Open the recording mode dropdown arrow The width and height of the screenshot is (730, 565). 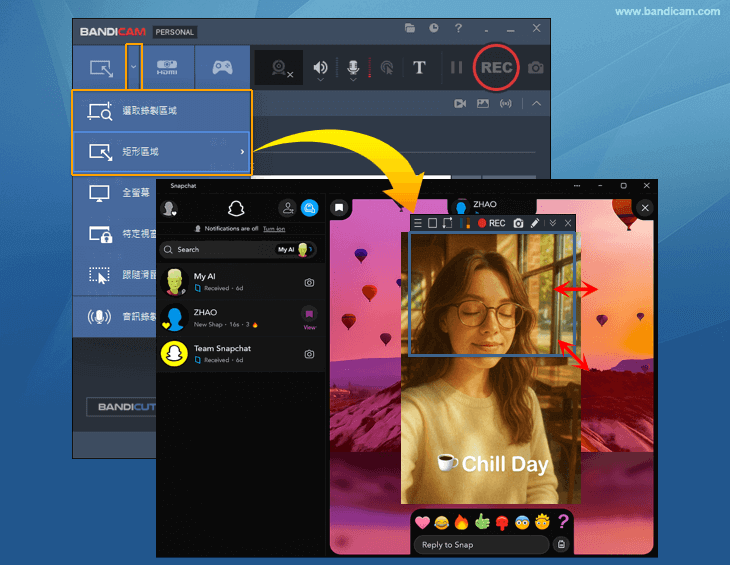coord(134,67)
